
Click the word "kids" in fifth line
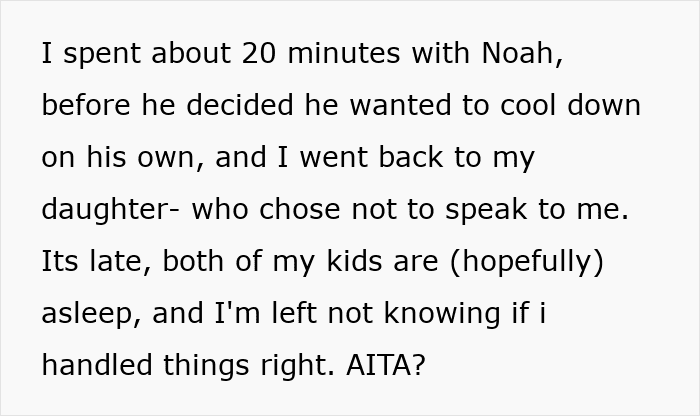tap(354, 261)
